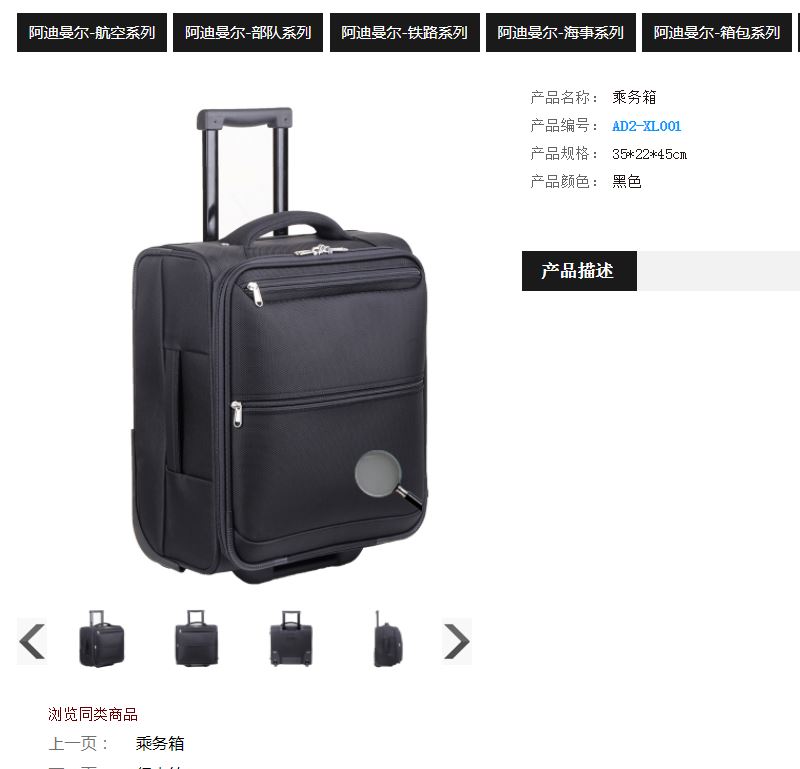This screenshot has width=800, height=769.
Task: Click the next thumbnail arrow
Action: coord(457,641)
